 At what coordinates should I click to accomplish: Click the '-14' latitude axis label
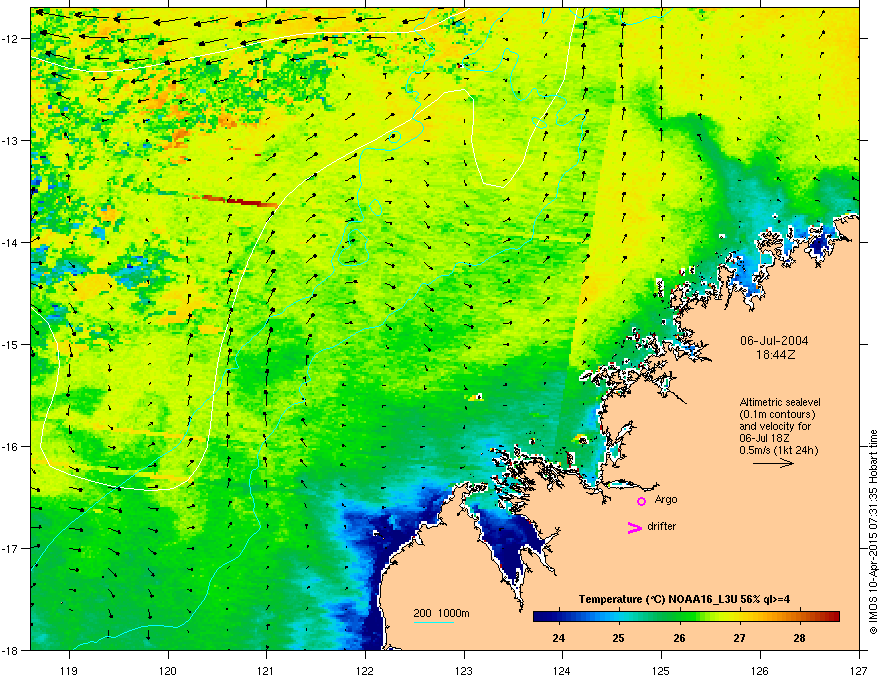(x=10, y=242)
